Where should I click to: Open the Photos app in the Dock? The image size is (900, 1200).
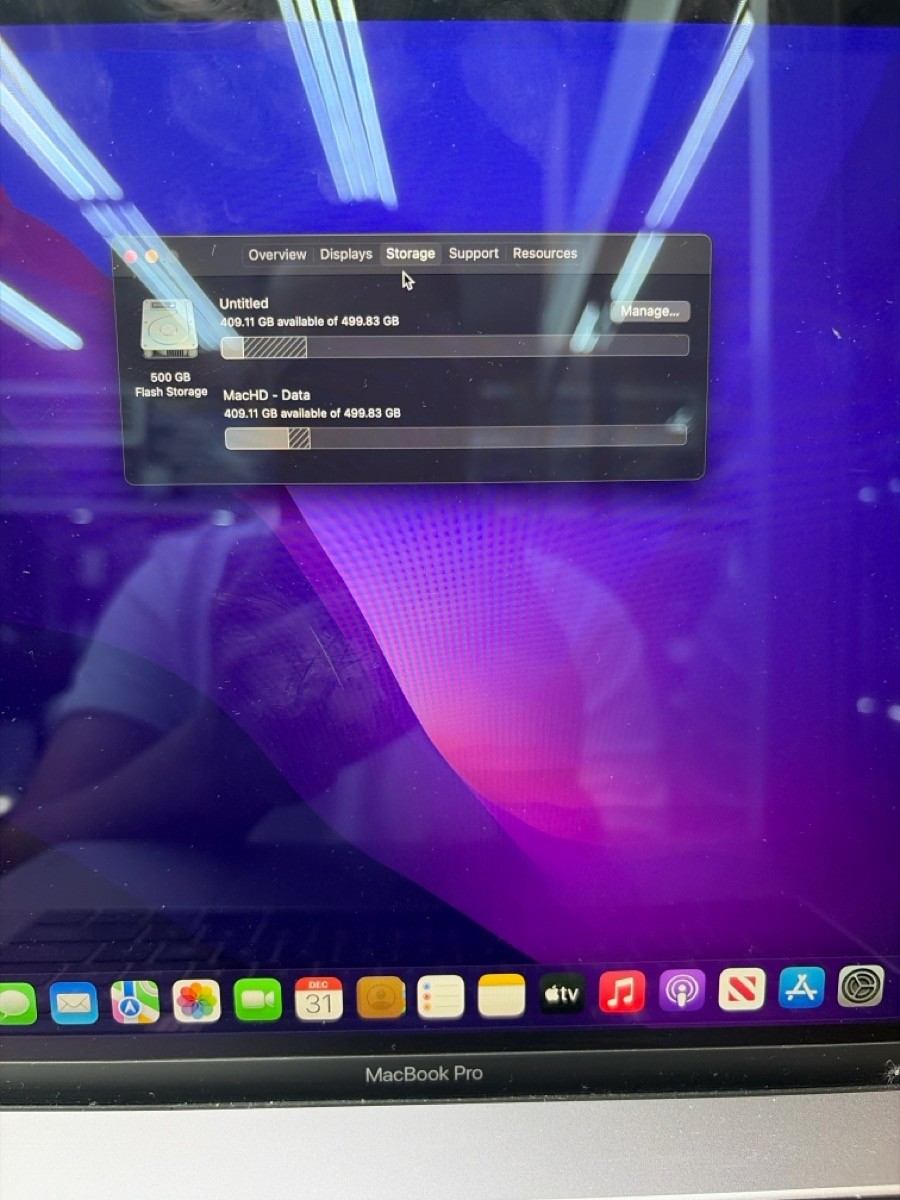(196, 1000)
